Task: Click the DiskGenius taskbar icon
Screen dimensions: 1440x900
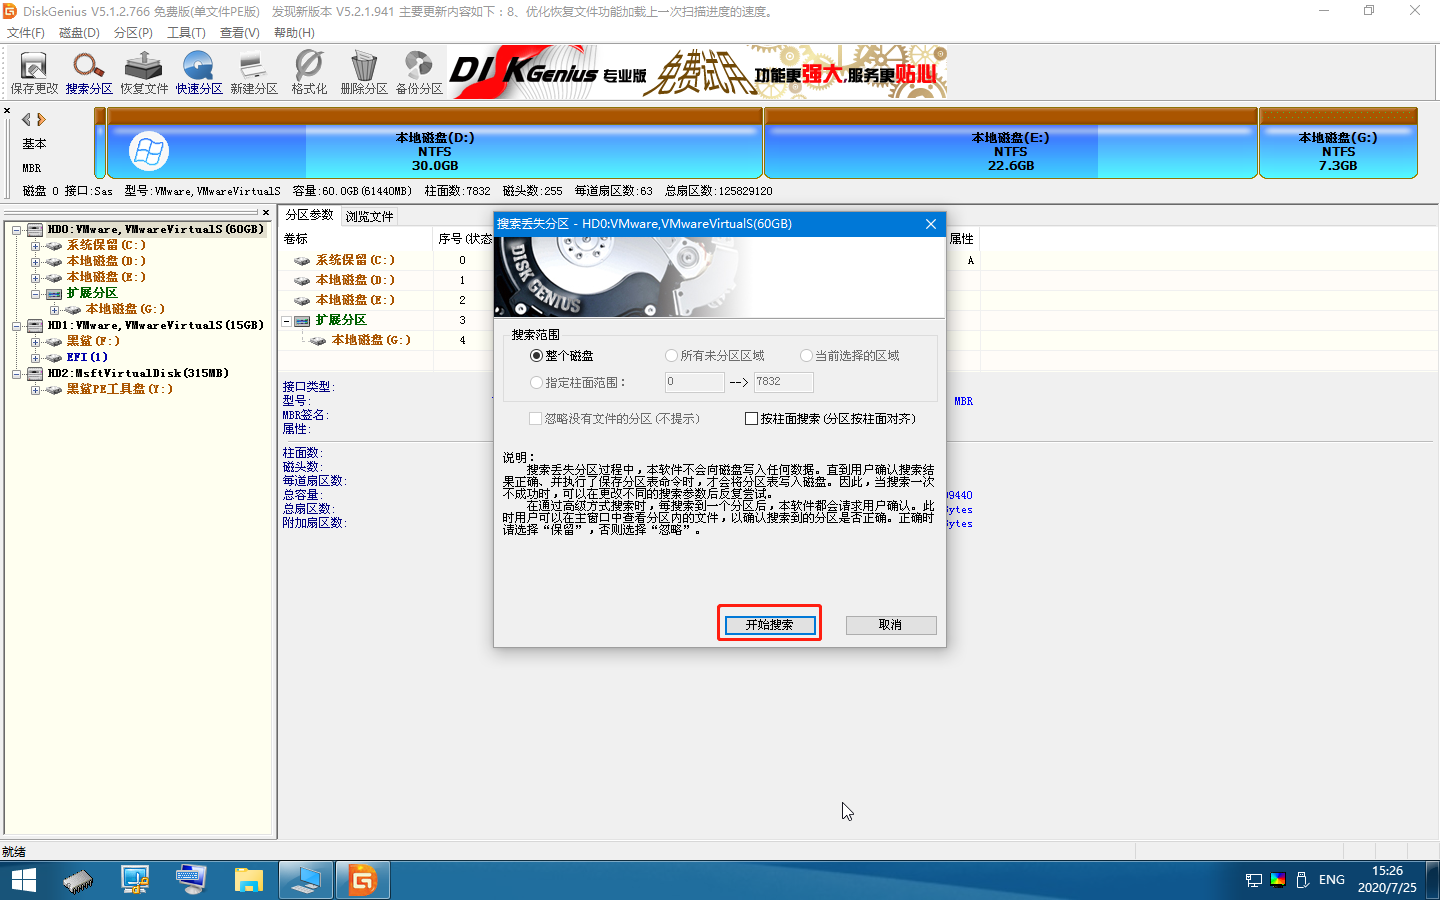Action: (362, 880)
